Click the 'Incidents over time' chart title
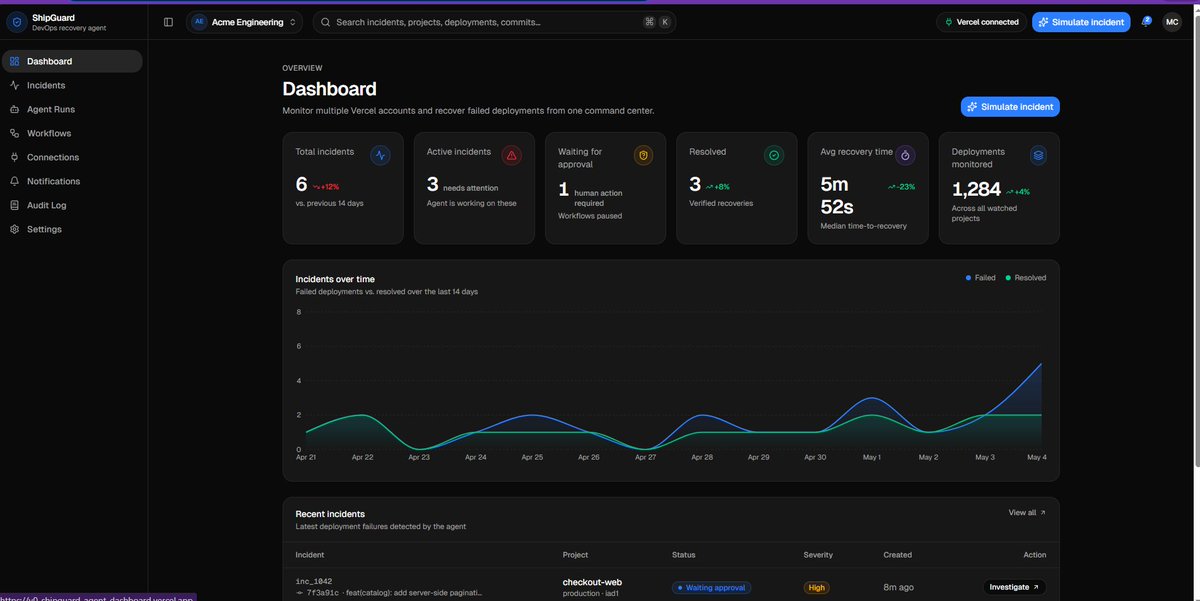1200x601 pixels. click(335, 279)
